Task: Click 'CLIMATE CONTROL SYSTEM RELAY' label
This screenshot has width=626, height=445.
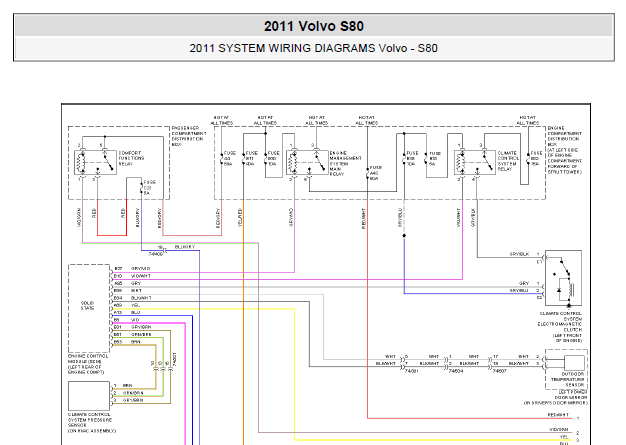Action: [x=508, y=161]
